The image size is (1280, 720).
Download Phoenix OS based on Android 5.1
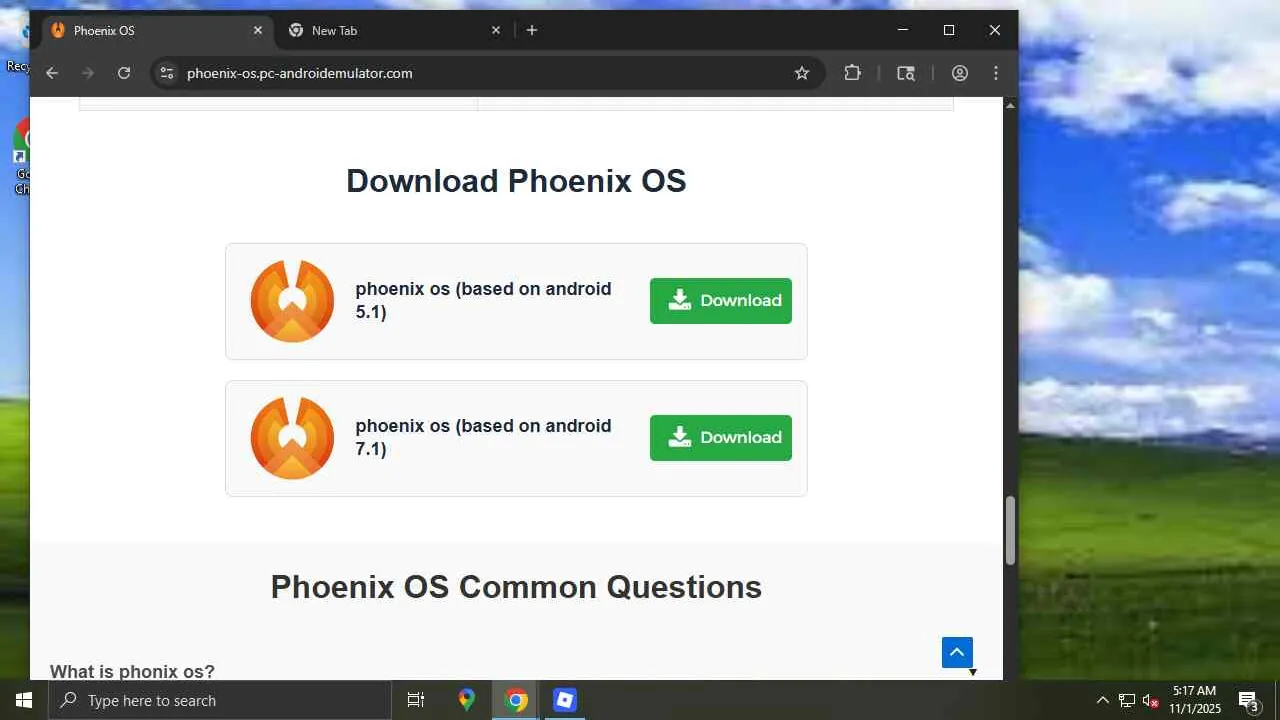(721, 301)
